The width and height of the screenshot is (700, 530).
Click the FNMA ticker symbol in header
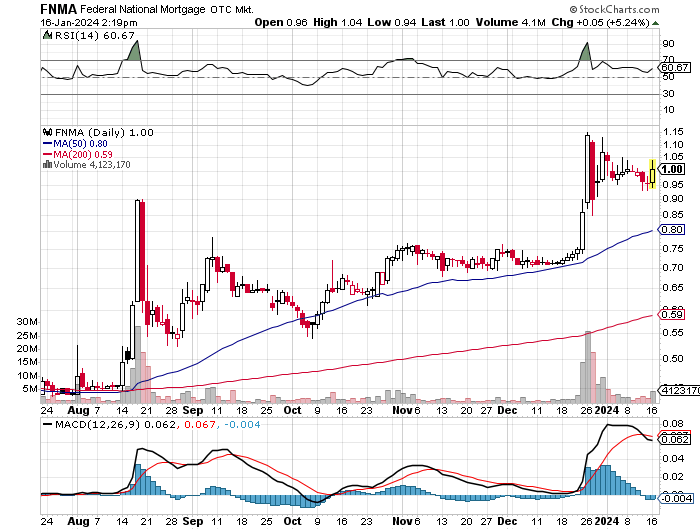[58, 9]
